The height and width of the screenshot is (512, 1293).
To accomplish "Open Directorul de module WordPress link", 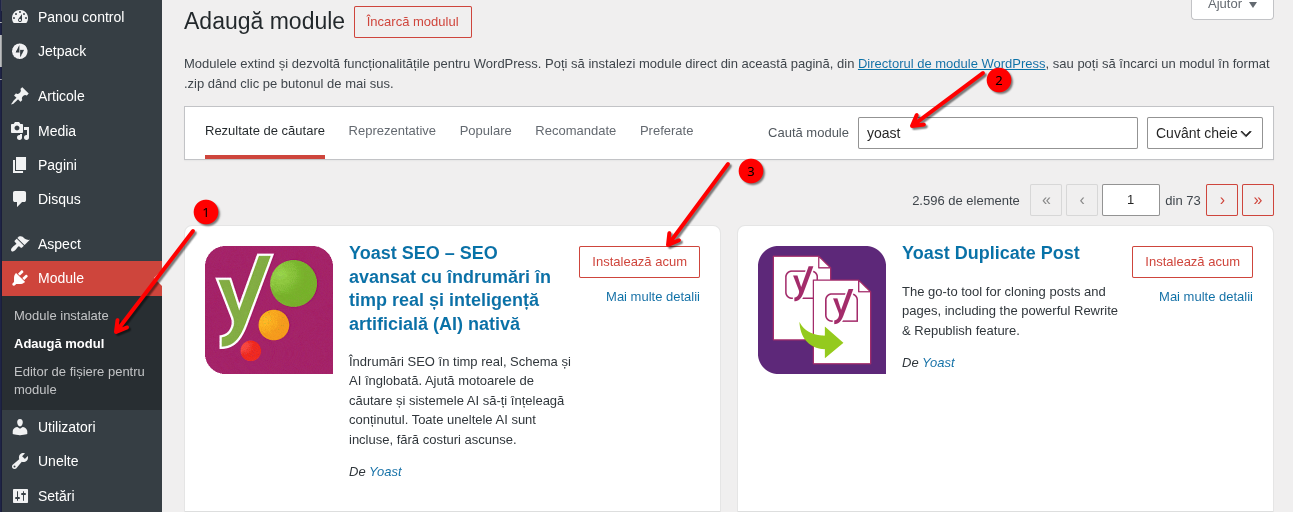I will pyautogui.click(x=952, y=64).
